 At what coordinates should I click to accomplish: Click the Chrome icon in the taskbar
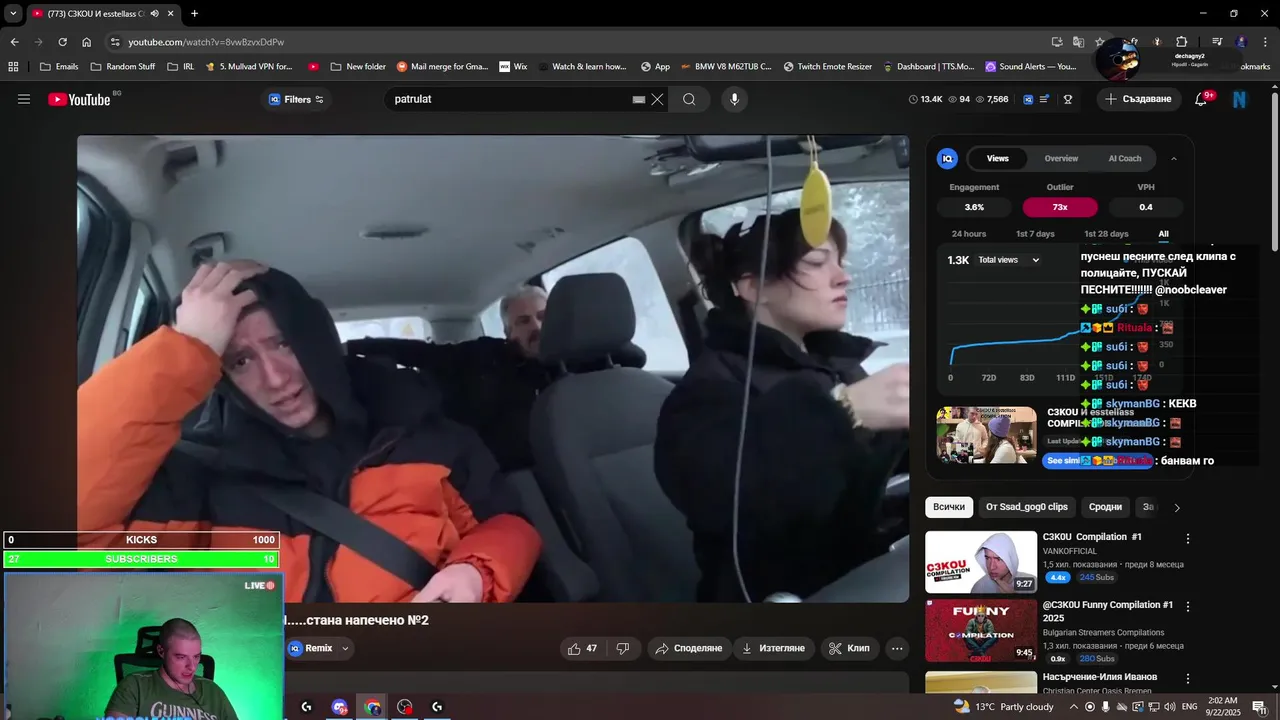(372, 707)
